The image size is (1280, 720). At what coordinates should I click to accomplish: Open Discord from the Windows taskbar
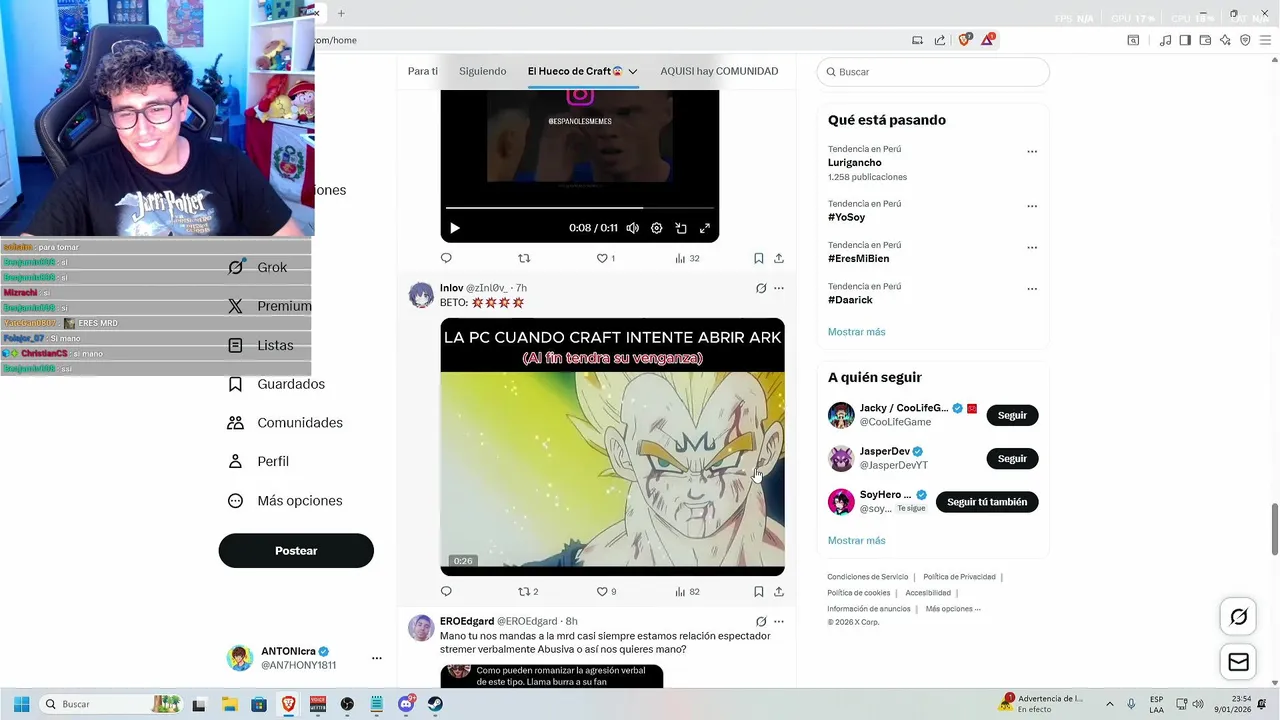[x=406, y=704]
